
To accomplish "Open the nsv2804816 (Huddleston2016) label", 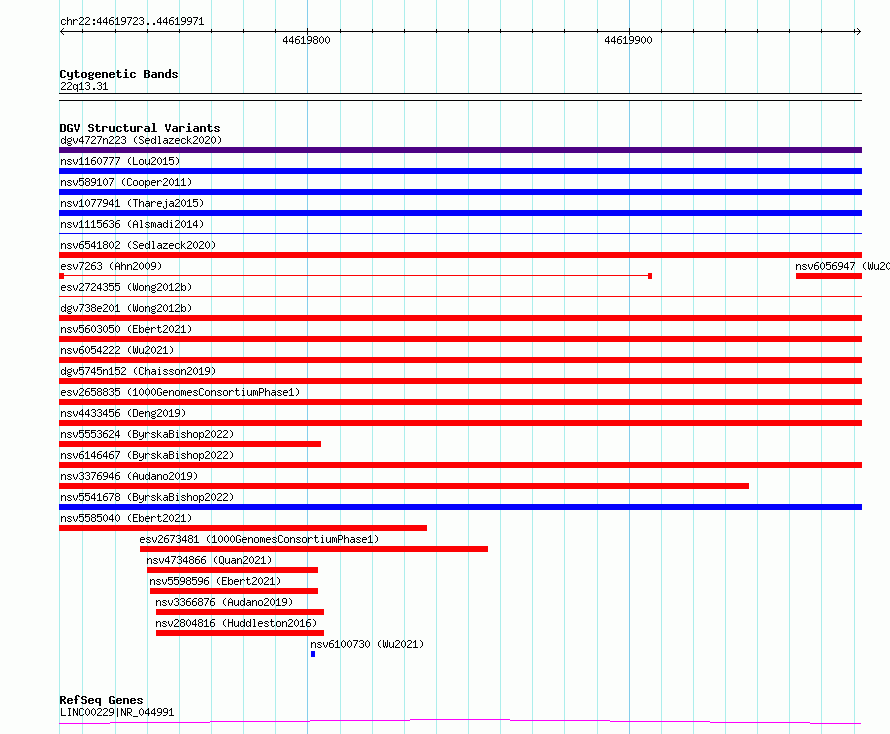I will point(236,623).
